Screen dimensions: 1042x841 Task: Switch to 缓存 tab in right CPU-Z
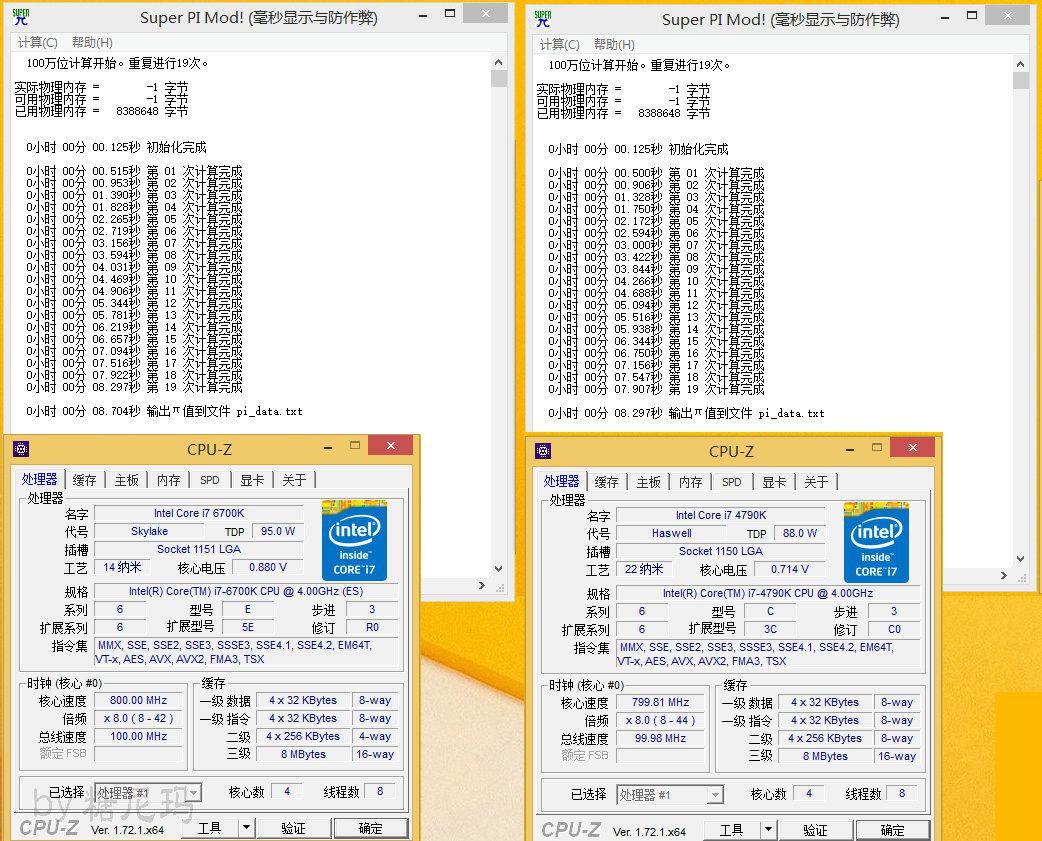607,482
